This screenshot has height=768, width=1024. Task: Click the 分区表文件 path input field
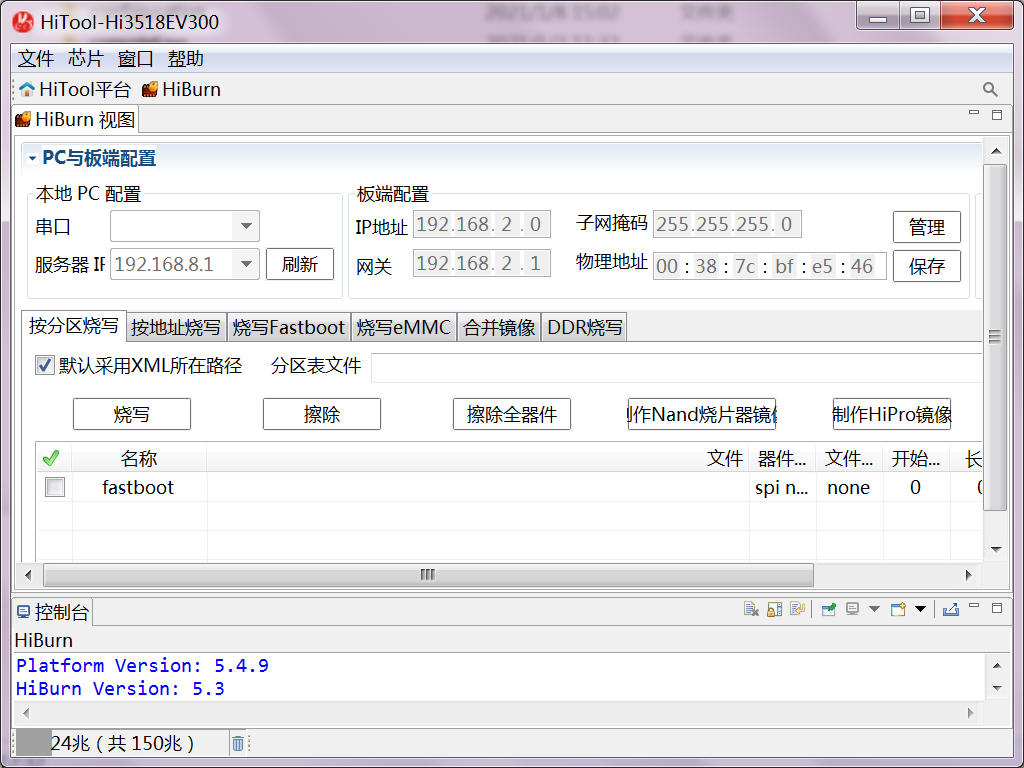pyautogui.click(x=677, y=368)
